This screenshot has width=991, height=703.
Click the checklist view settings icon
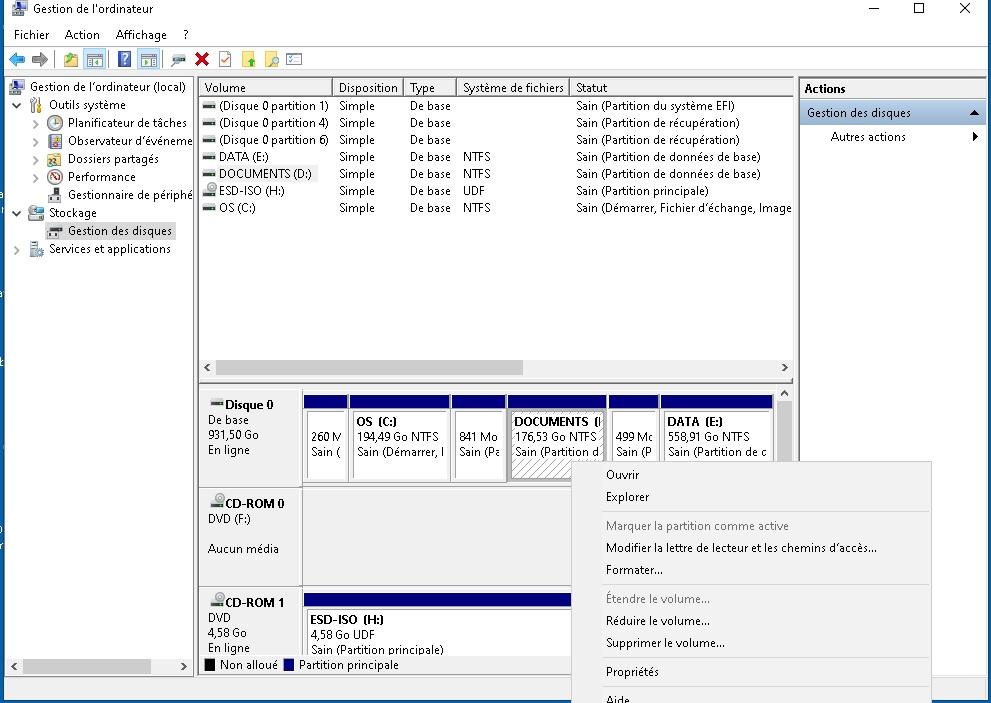(294, 60)
